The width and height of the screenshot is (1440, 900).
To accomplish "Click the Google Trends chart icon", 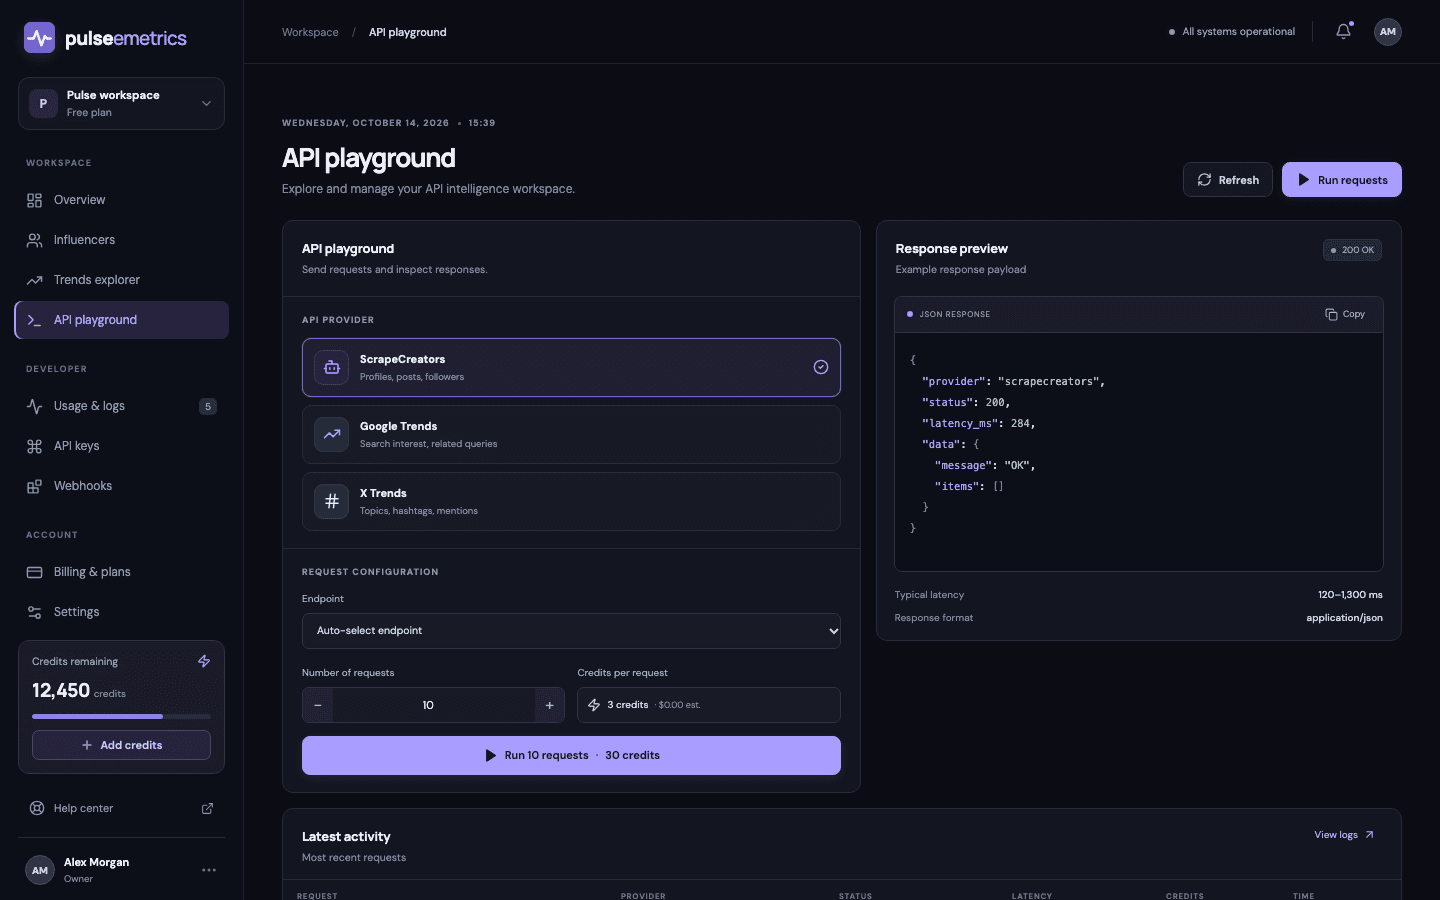I will click(x=331, y=434).
